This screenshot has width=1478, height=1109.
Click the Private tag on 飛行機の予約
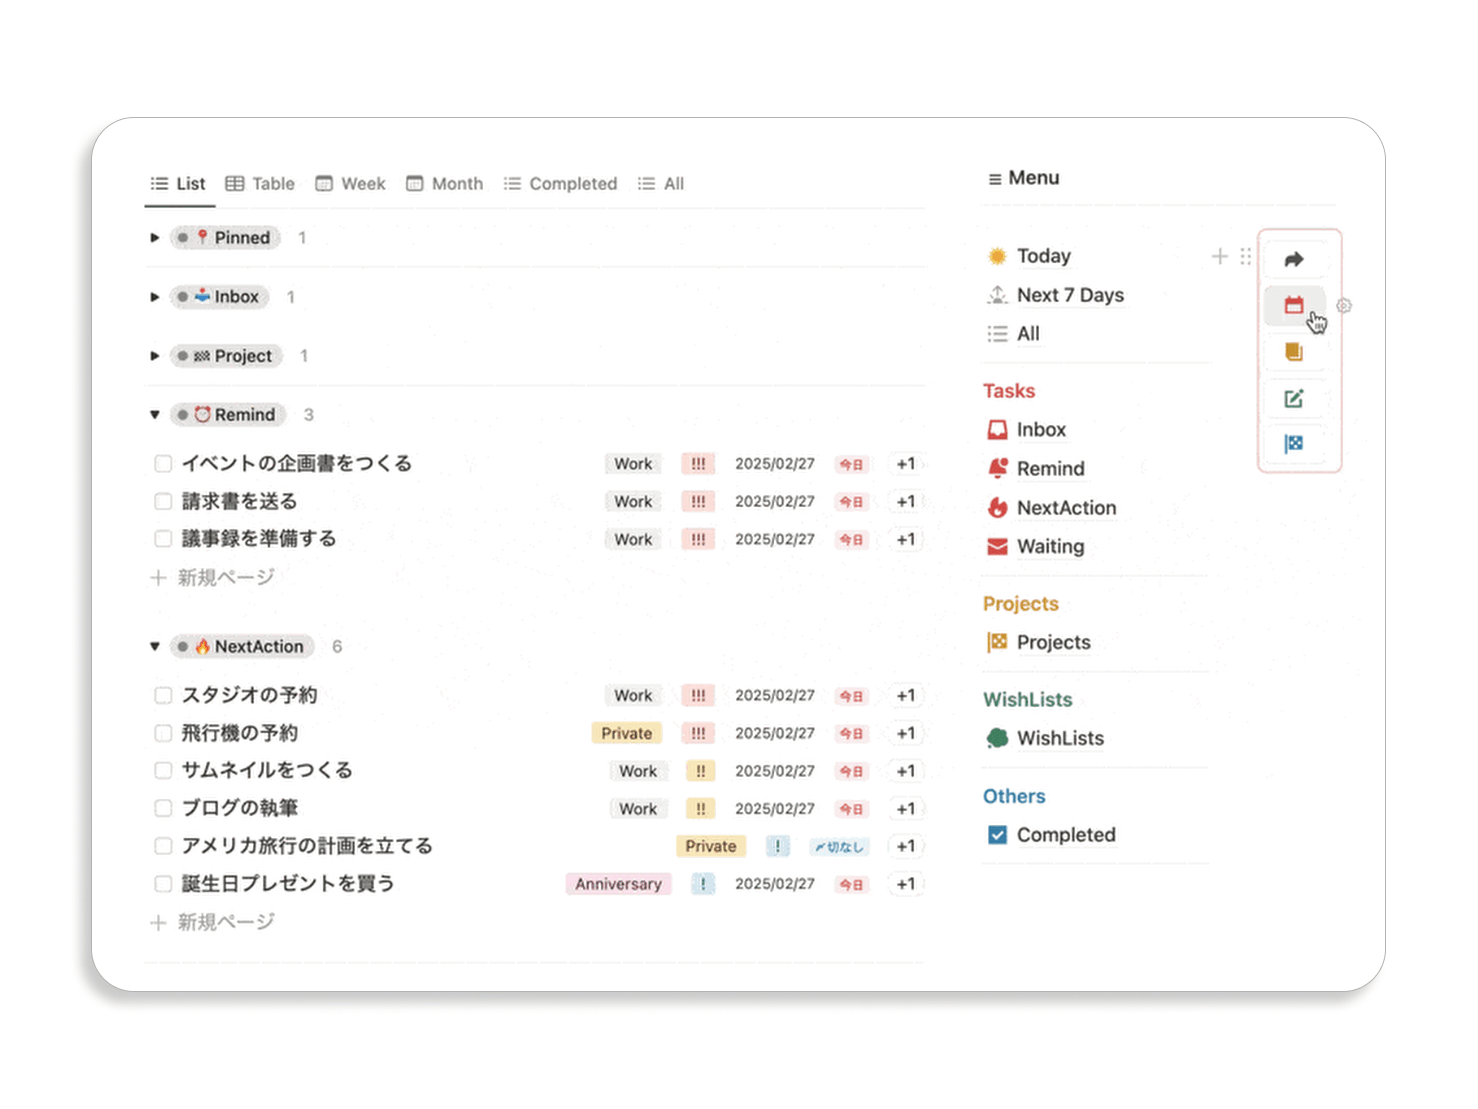click(626, 733)
